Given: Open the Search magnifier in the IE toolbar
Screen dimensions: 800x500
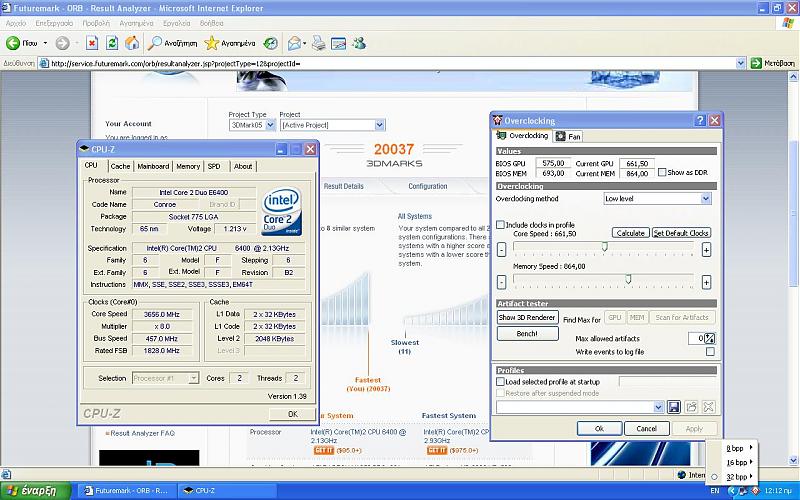Looking at the screenshot, I should coord(154,43).
